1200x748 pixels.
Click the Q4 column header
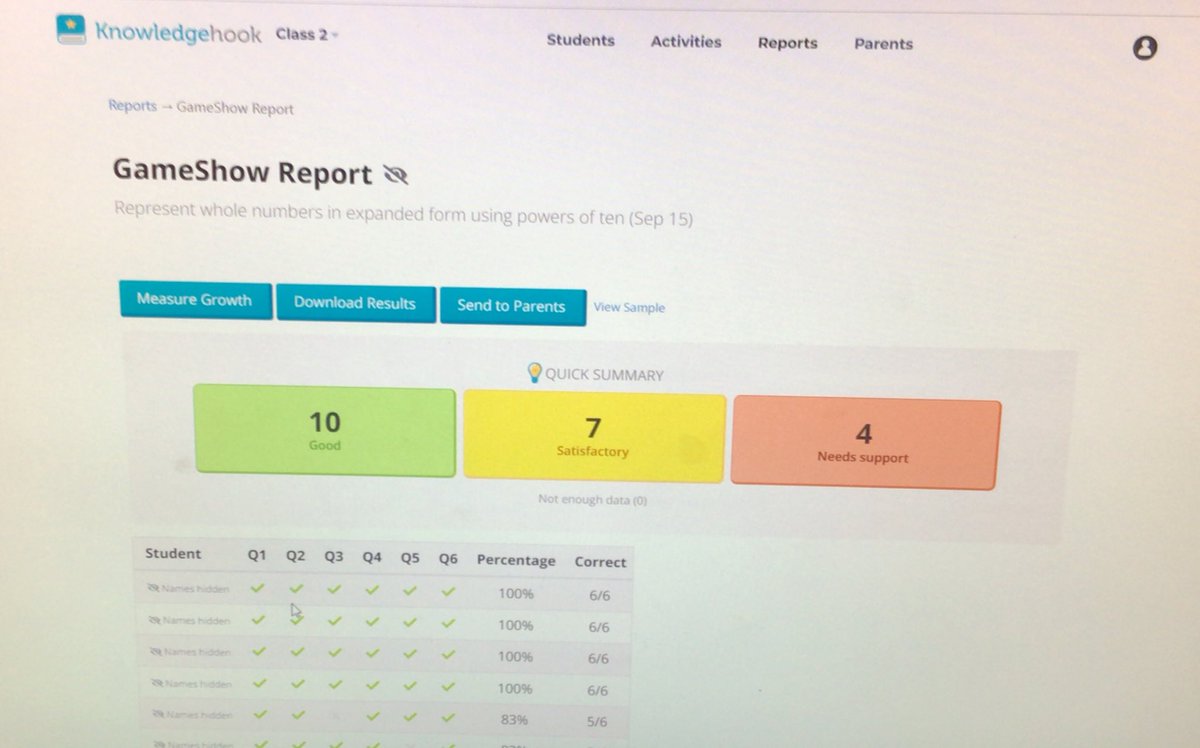(372, 558)
